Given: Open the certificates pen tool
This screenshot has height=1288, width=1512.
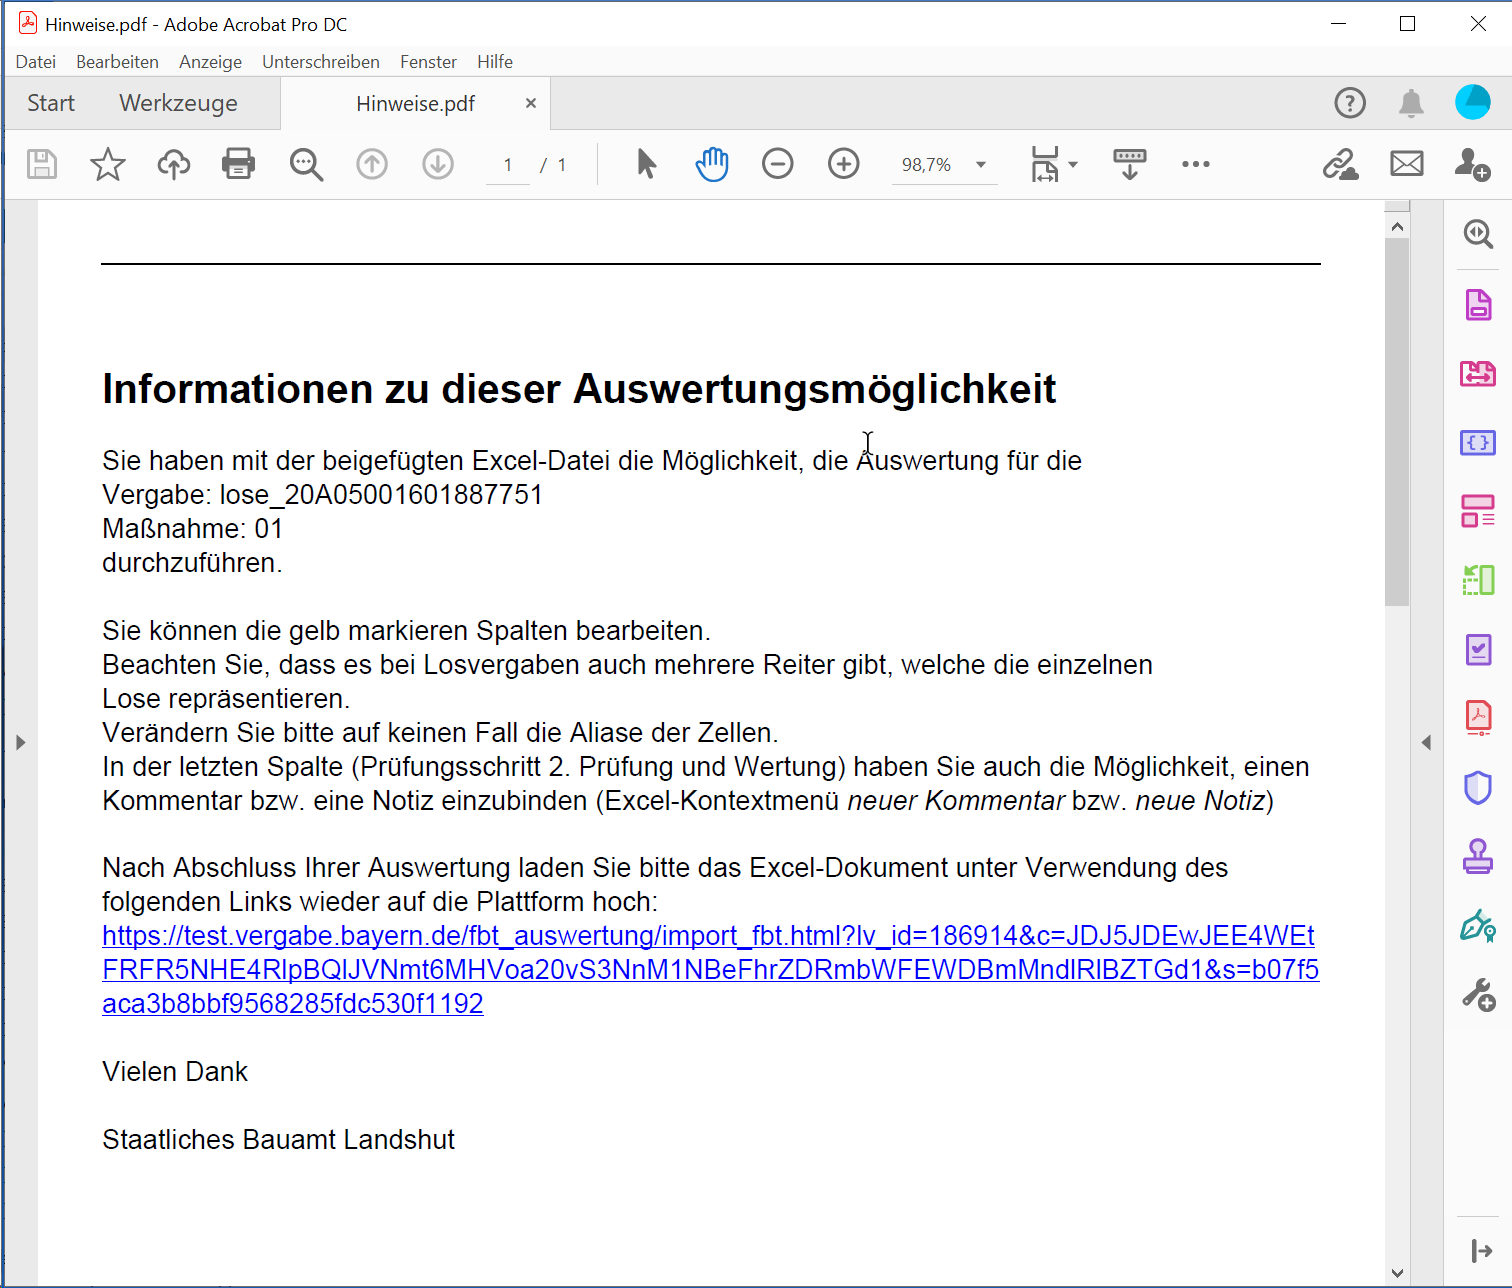Looking at the screenshot, I should point(1478,926).
